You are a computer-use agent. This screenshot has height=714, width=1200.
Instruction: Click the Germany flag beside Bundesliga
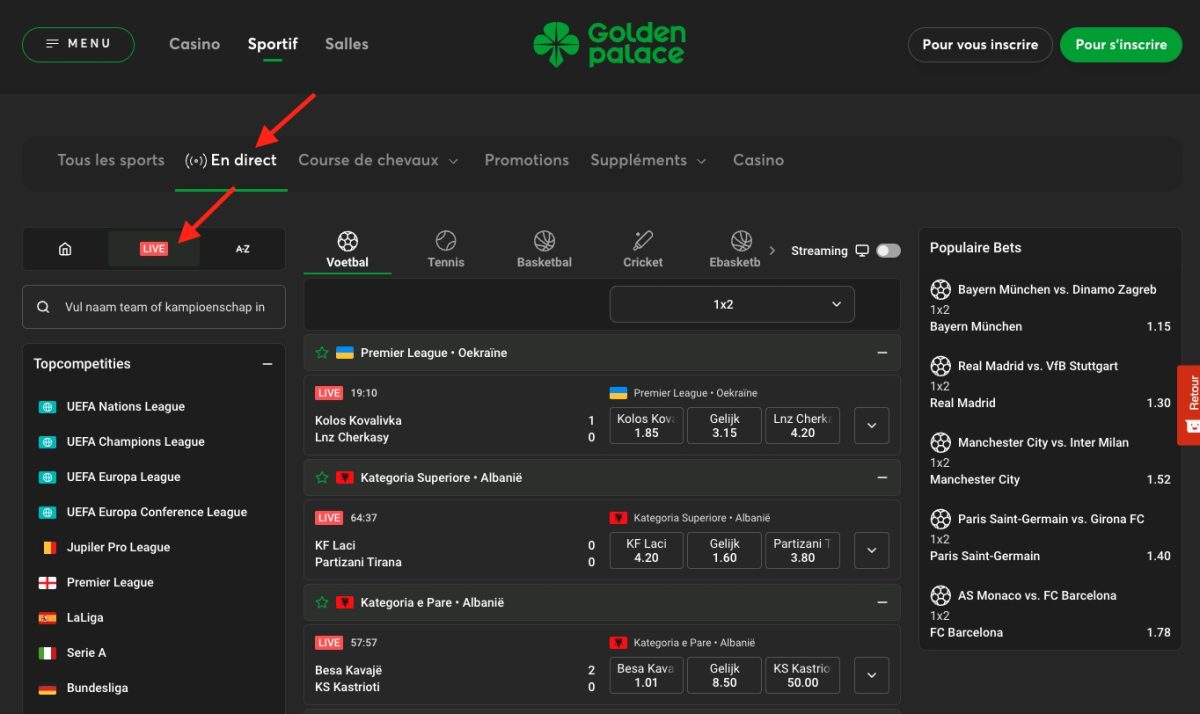47,688
